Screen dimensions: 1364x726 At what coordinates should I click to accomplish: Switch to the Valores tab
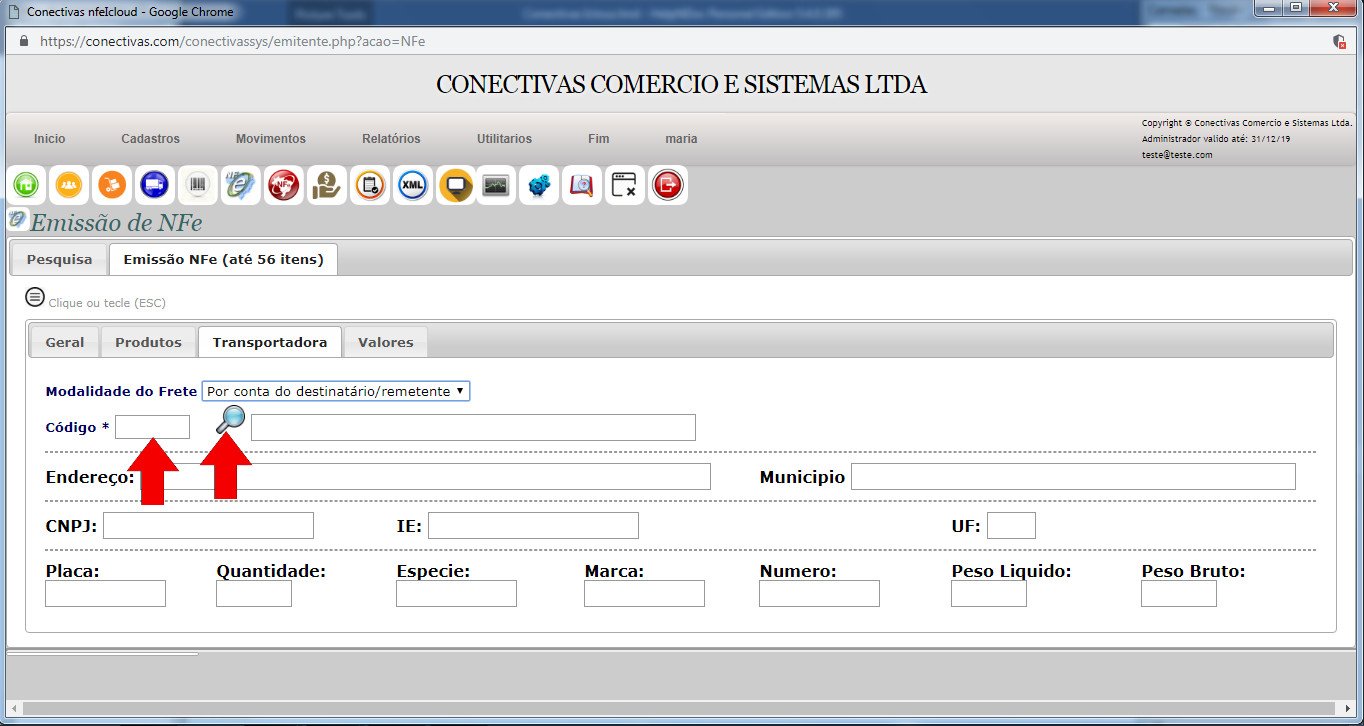385,342
